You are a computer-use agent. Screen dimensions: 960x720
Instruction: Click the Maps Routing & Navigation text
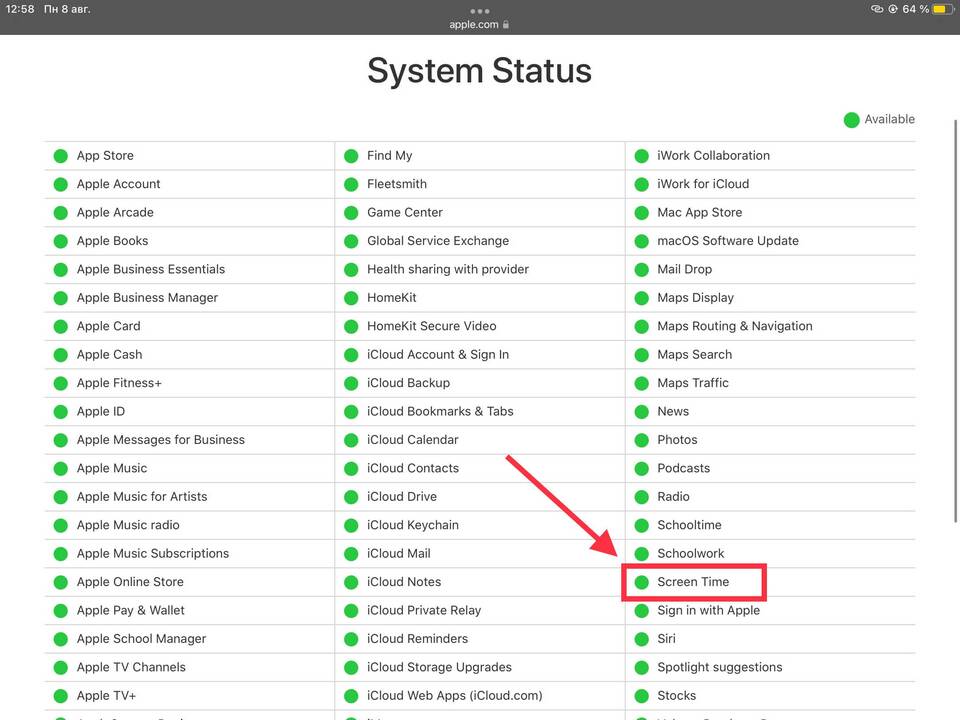click(735, 326)
